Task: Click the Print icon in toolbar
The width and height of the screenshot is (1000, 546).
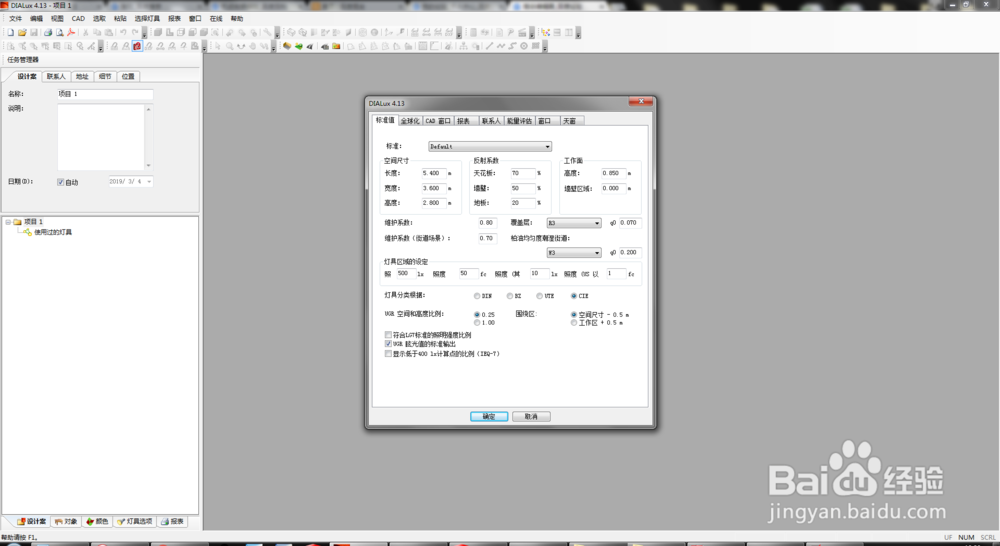Action: 48,33
